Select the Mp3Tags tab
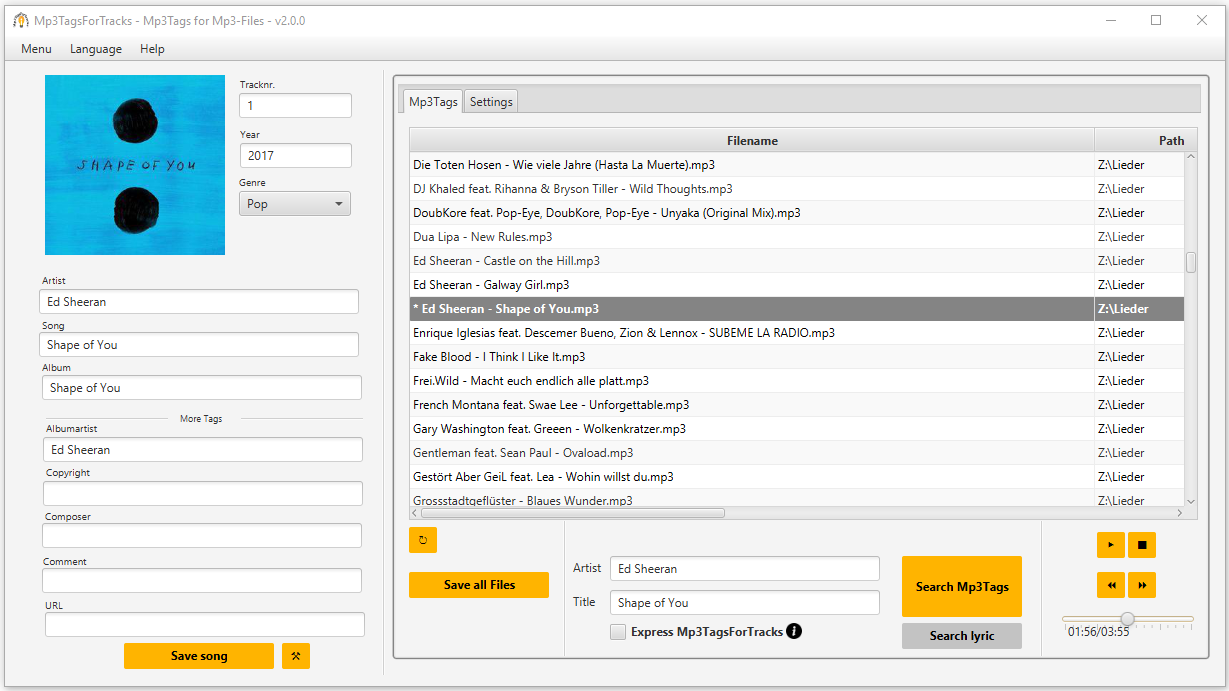 click(433, 101)
